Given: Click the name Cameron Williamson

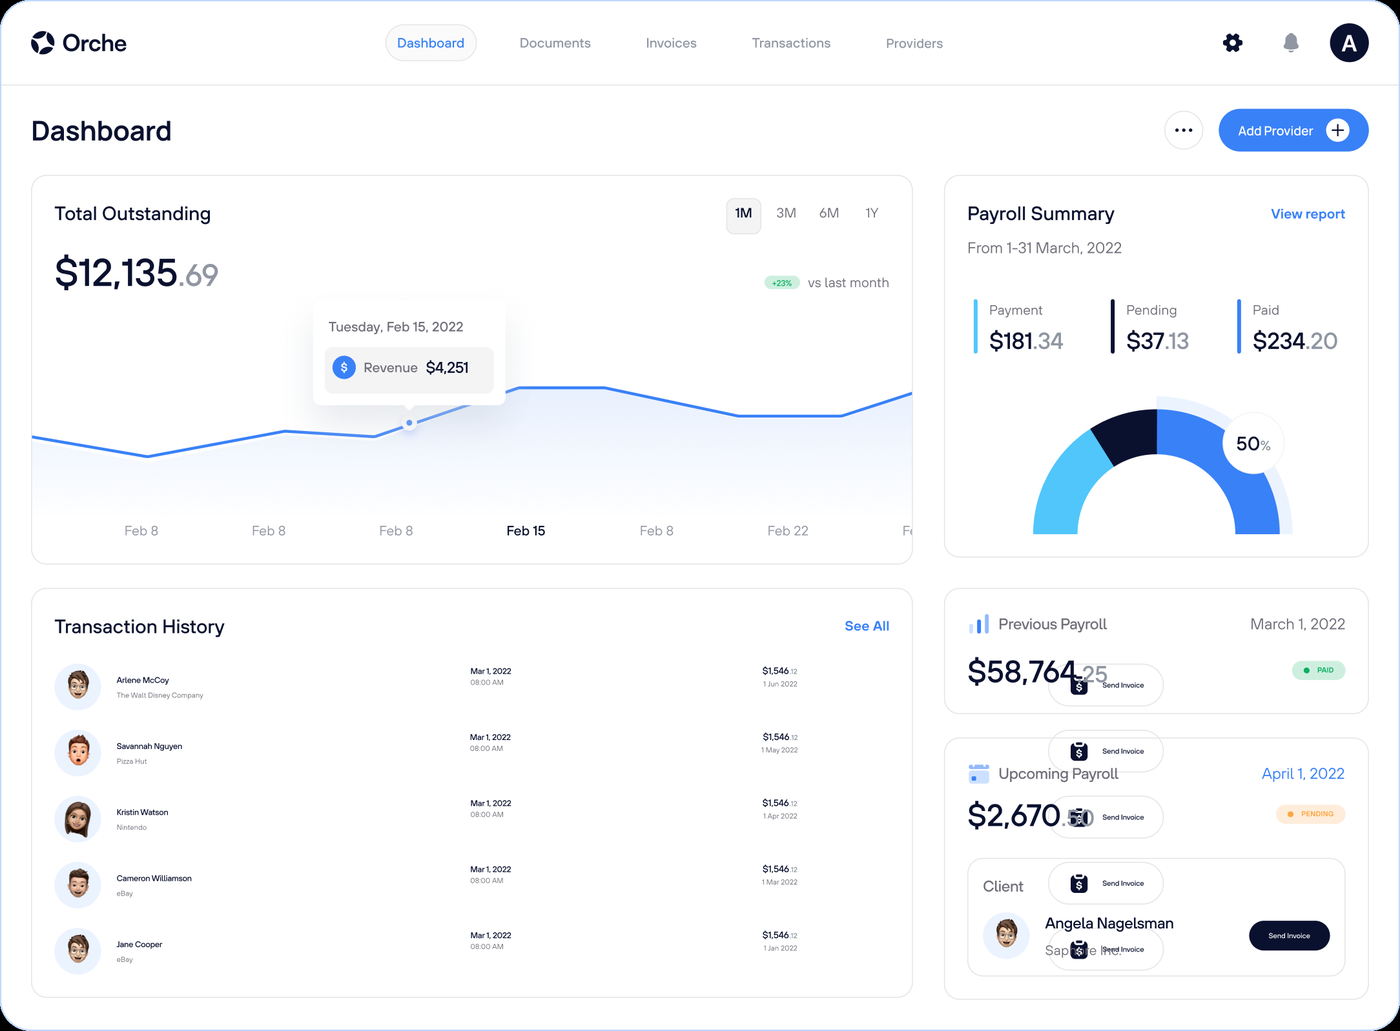Looking at the screenshot, I should (x=154, y=878).
